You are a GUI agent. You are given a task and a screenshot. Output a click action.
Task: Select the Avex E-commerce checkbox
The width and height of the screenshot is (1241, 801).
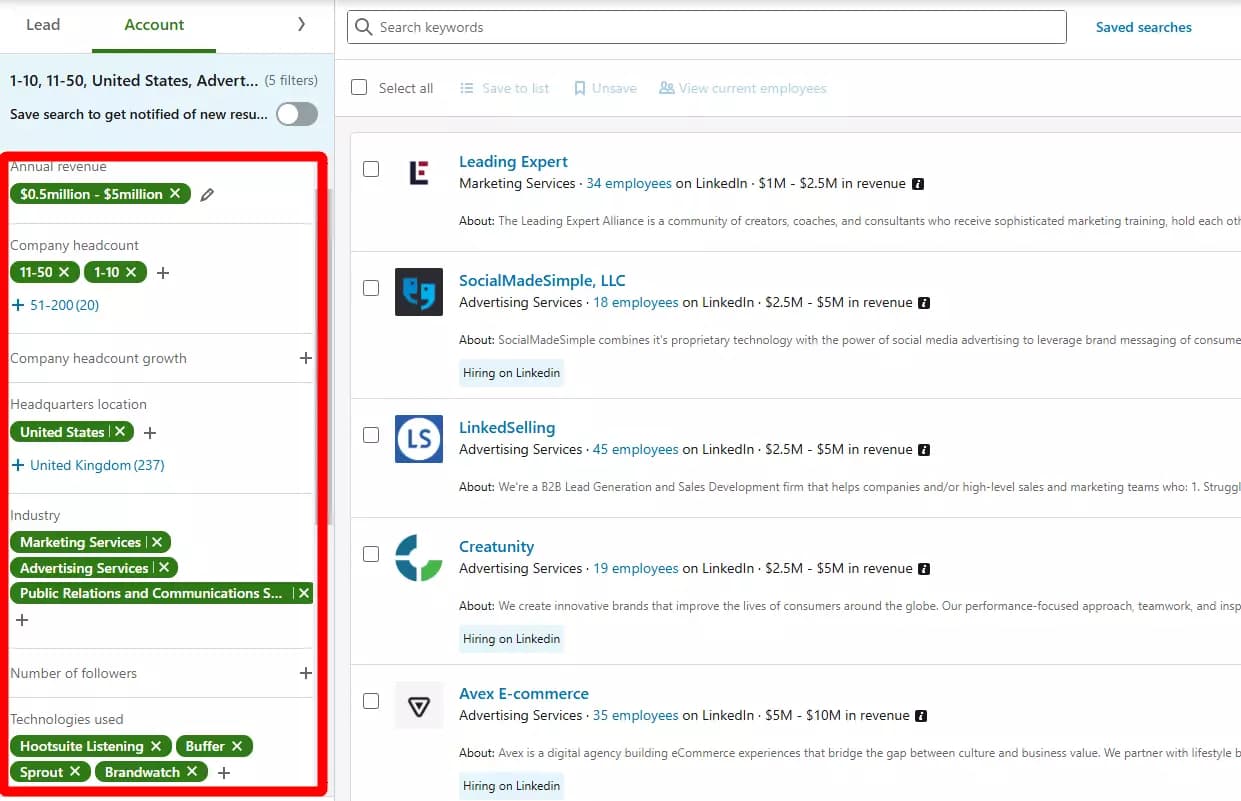pyautogui.click(x=371, y=701)
